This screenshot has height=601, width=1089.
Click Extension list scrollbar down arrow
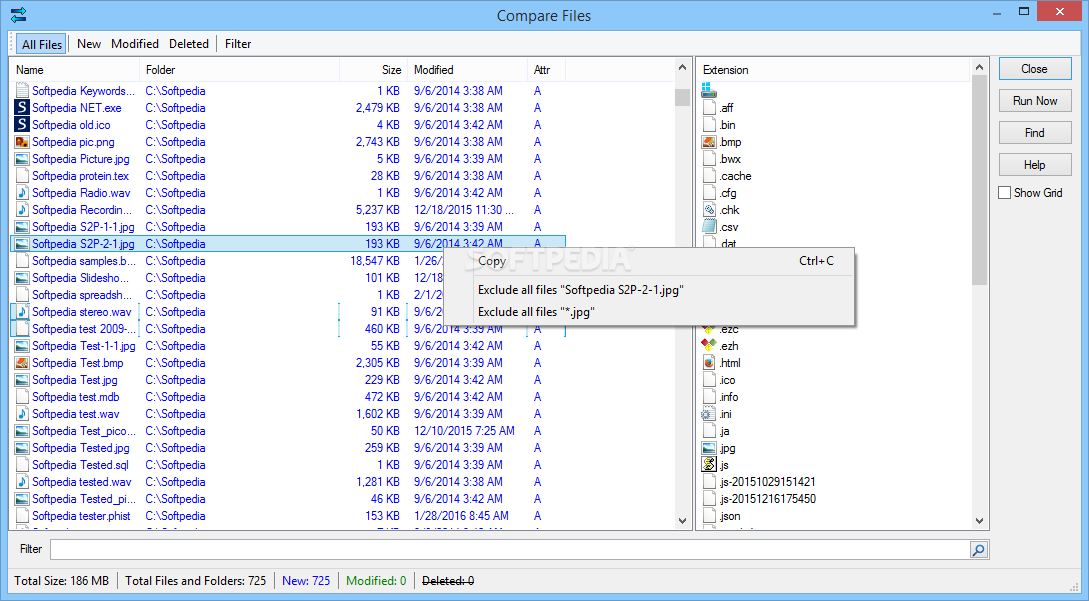[x=979, y=520]
